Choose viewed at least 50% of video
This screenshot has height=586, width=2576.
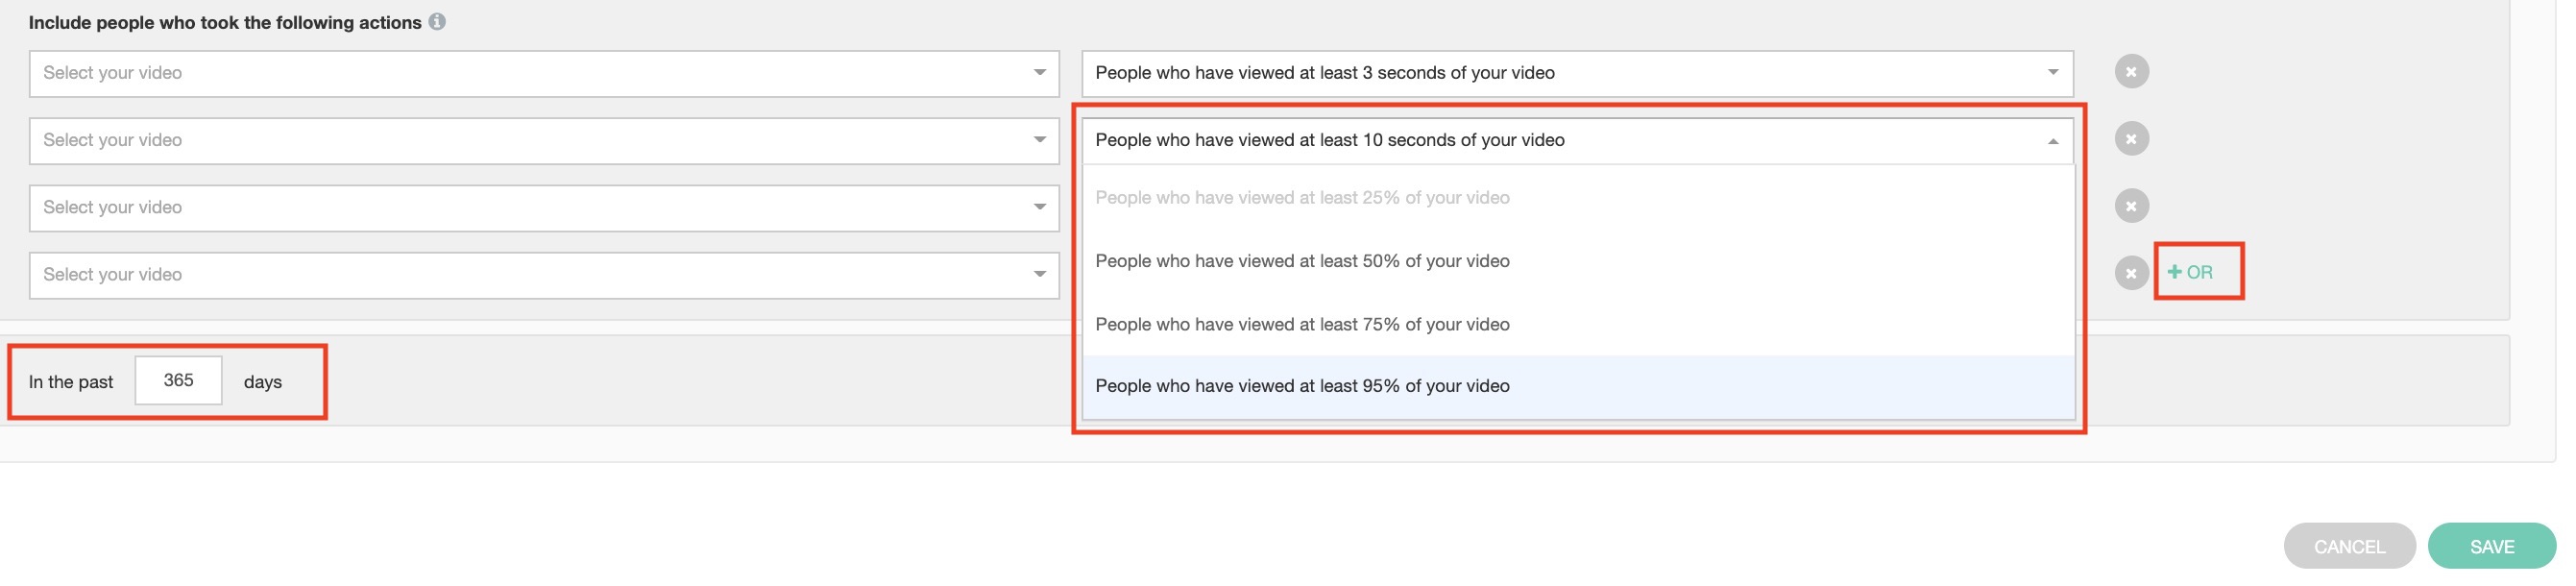click(1302, 261)
